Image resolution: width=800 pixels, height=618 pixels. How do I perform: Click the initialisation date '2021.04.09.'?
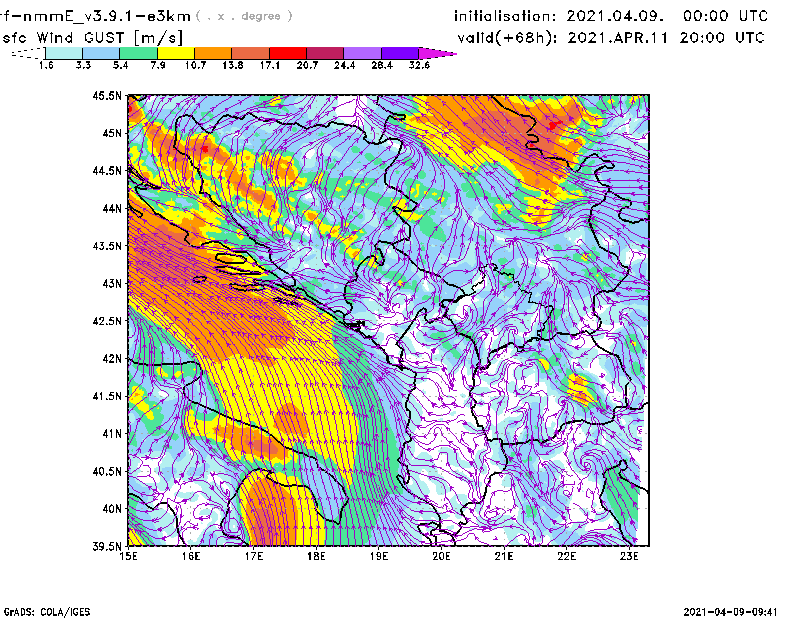(x=615, y=16)
